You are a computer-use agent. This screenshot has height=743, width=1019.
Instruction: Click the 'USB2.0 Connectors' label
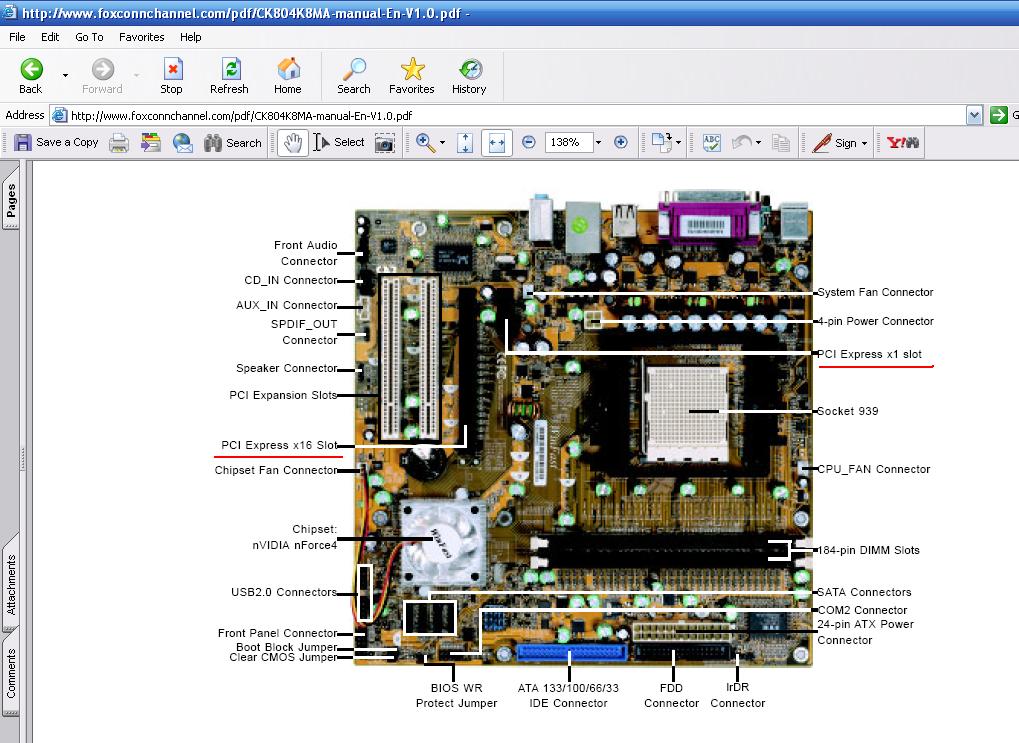point(284,592)
